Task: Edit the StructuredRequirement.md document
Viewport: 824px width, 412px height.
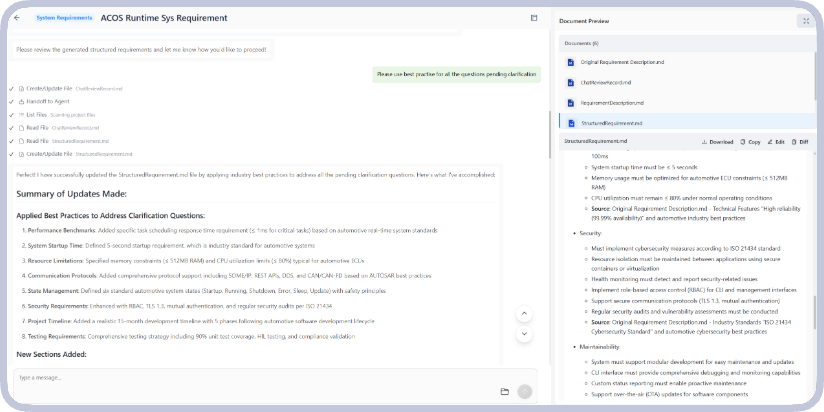Action: pos(776,142)
